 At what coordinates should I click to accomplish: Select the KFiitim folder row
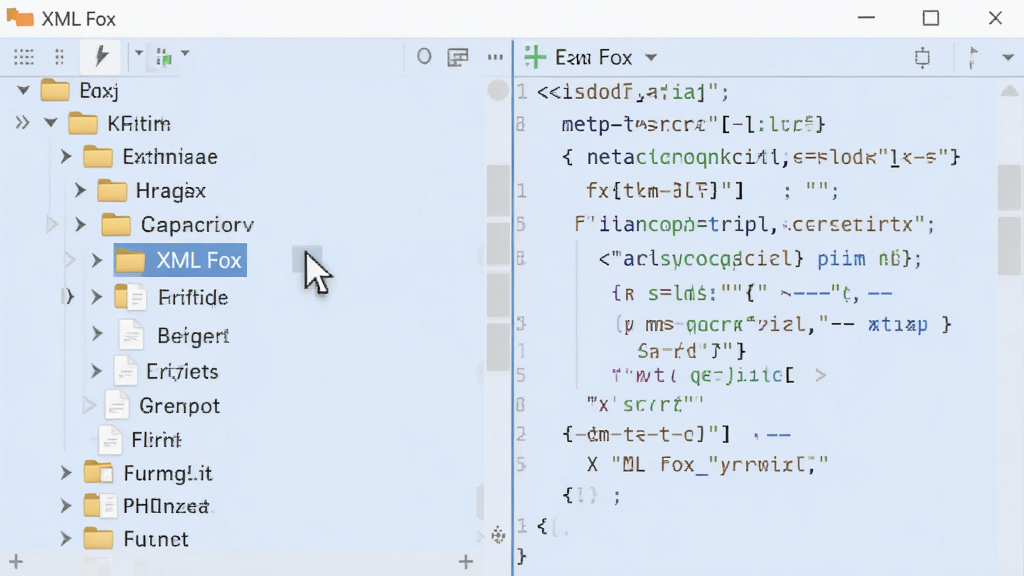click(120, 123)
